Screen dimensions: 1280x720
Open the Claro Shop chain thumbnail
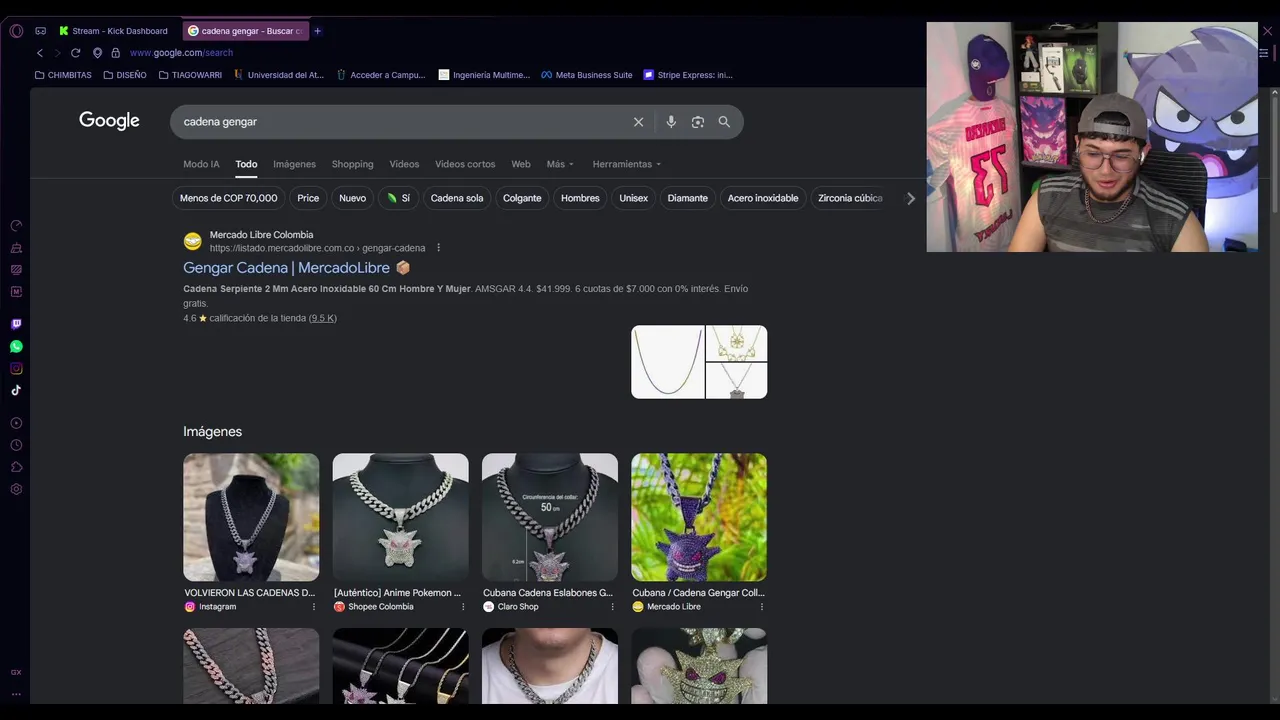click(x=550, y=517)
